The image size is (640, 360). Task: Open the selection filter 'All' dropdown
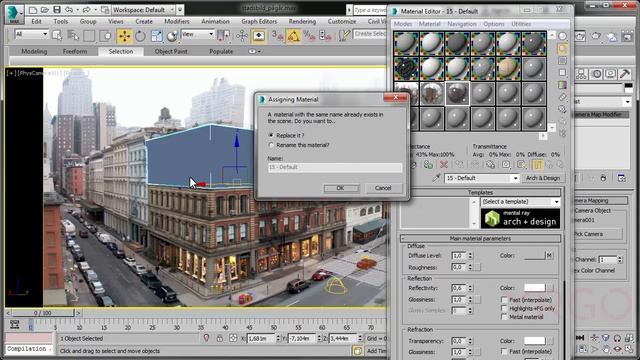pos(31,34)
